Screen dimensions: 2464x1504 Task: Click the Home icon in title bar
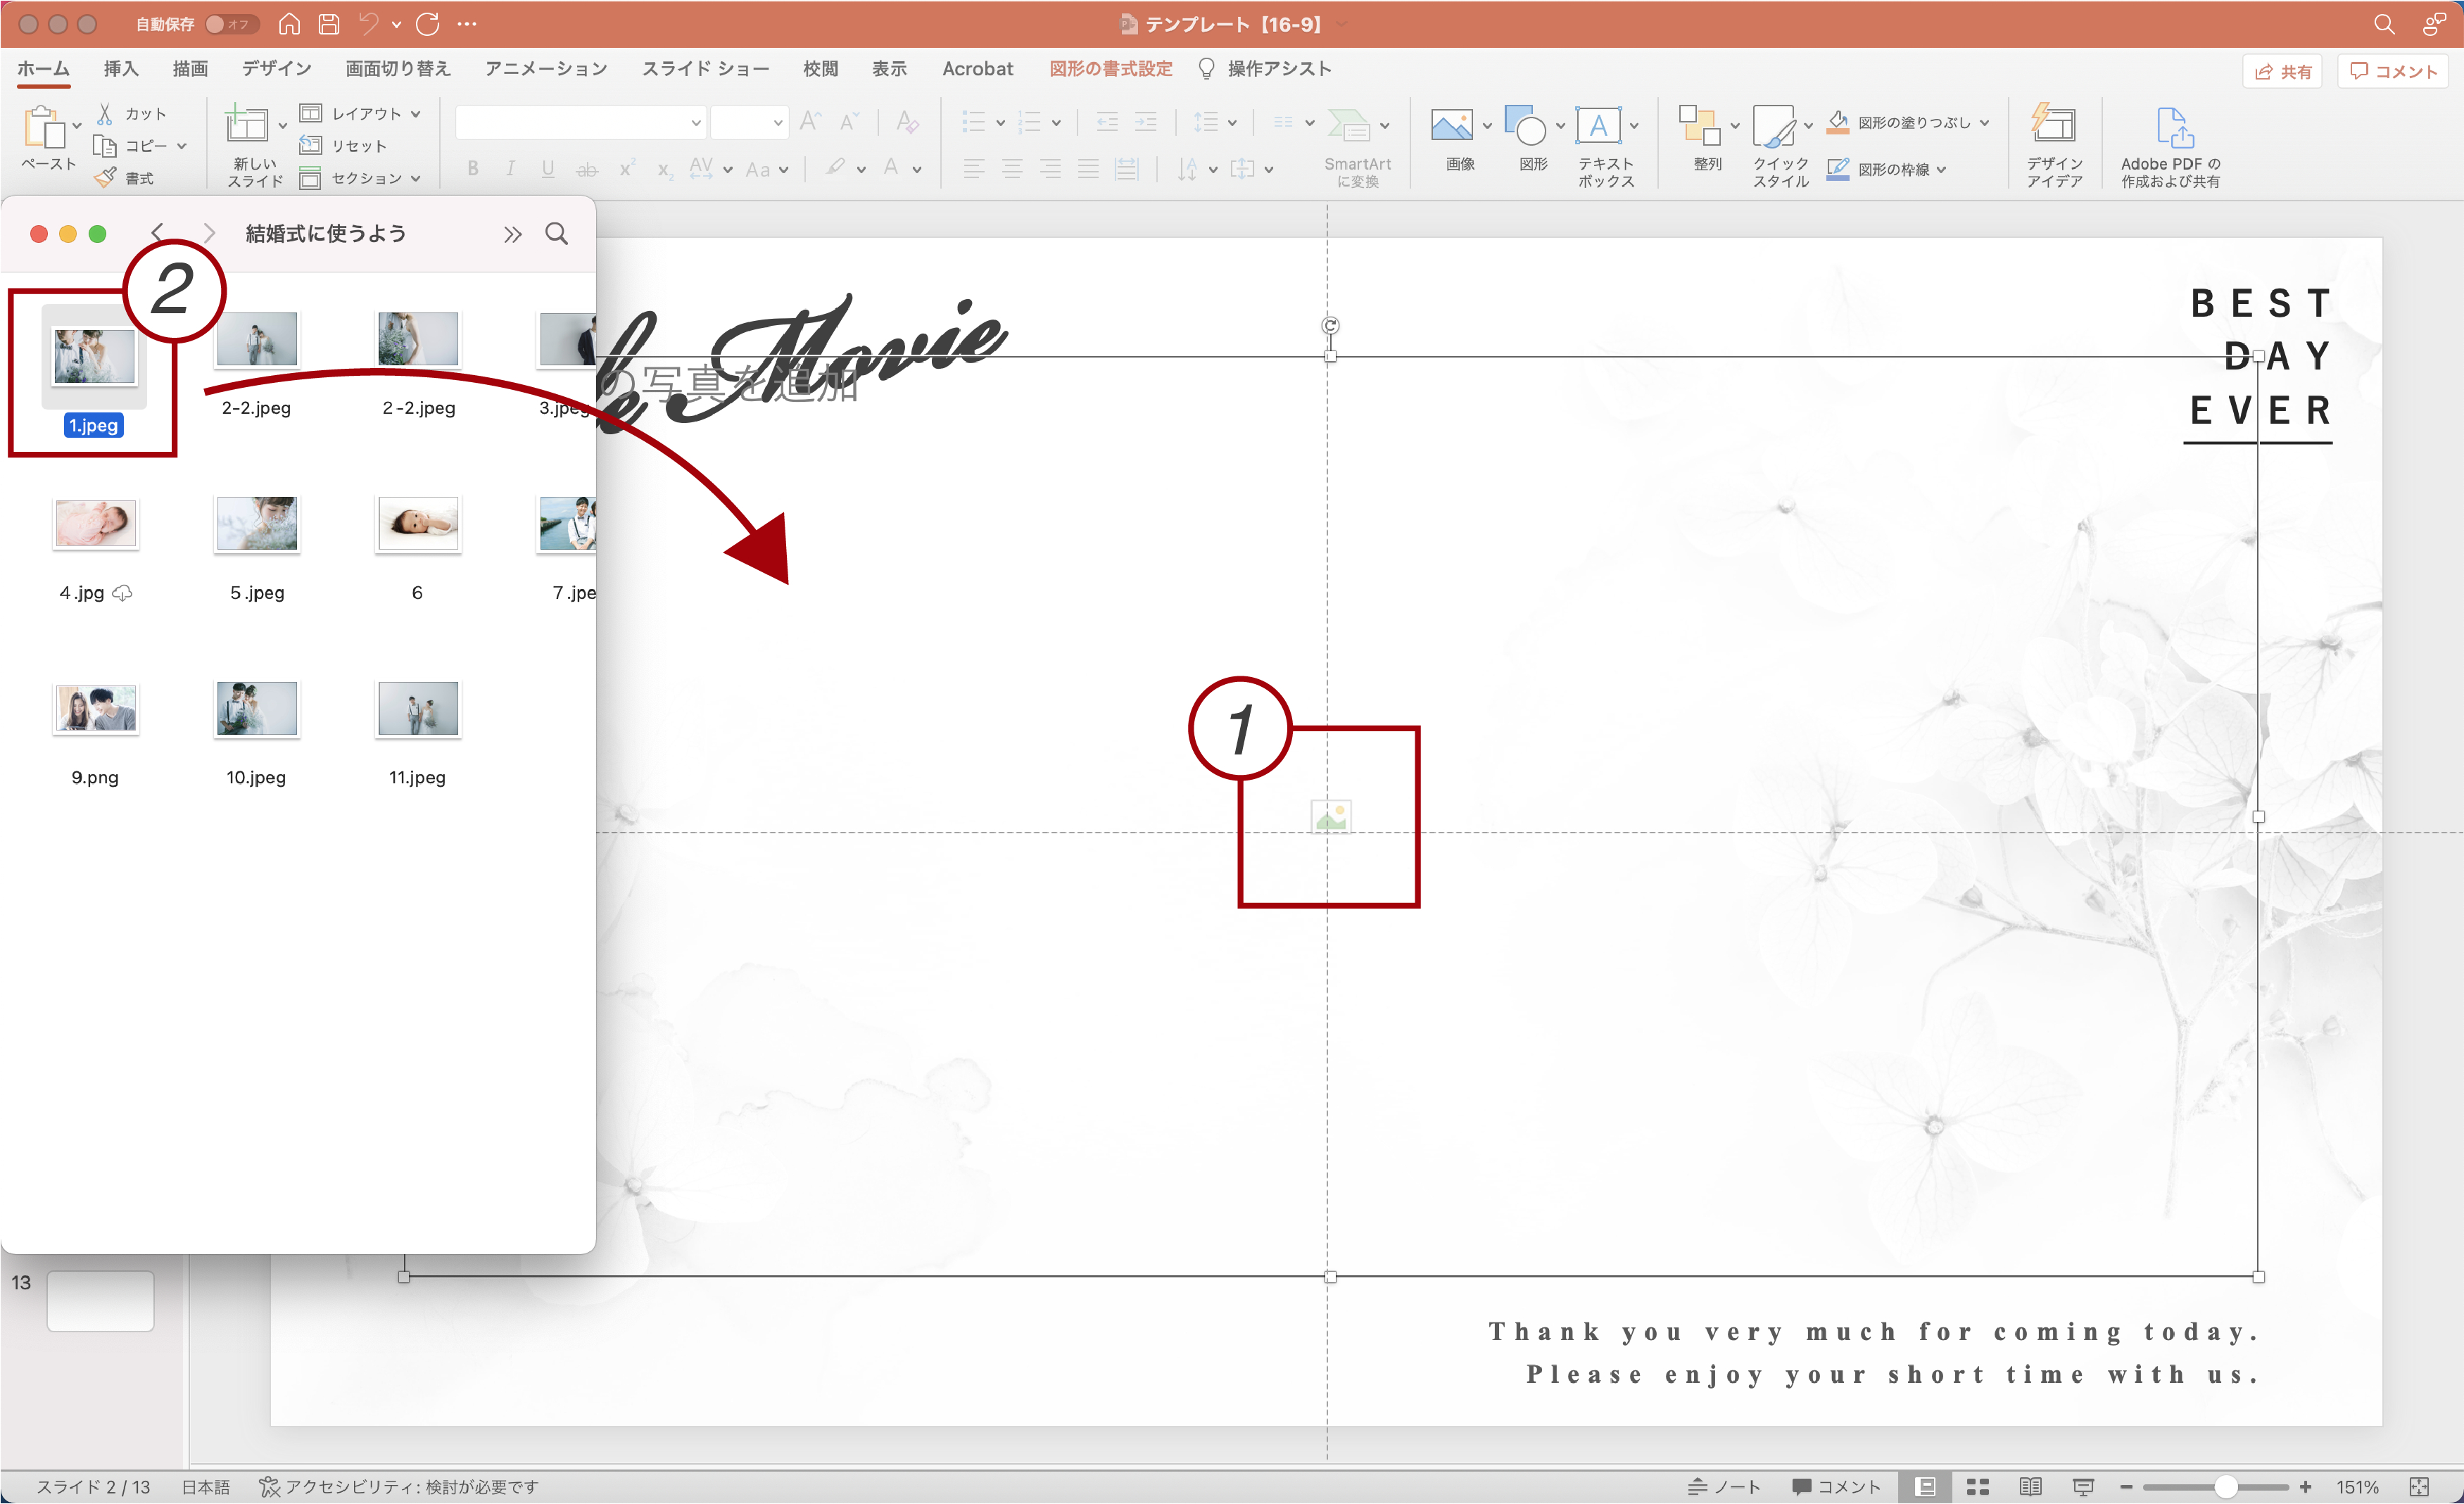[x=289, y=24]
